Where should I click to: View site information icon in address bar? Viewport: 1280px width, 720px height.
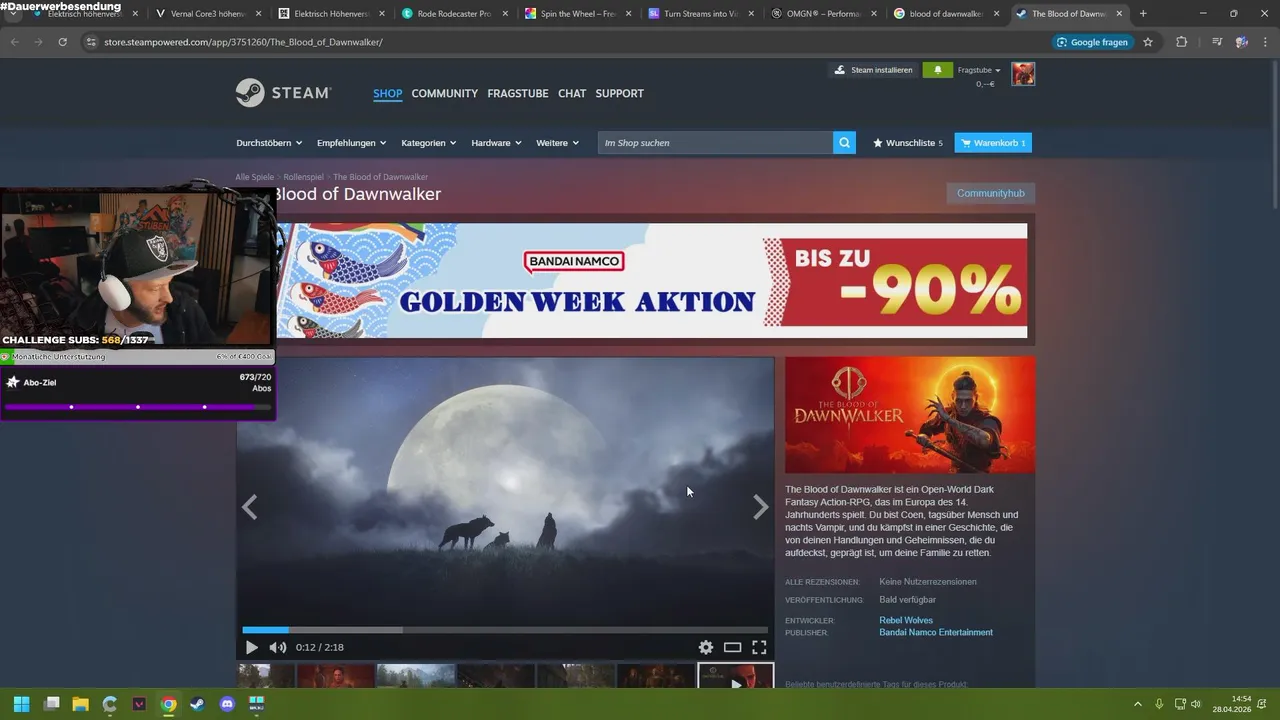tap(91, 42)
